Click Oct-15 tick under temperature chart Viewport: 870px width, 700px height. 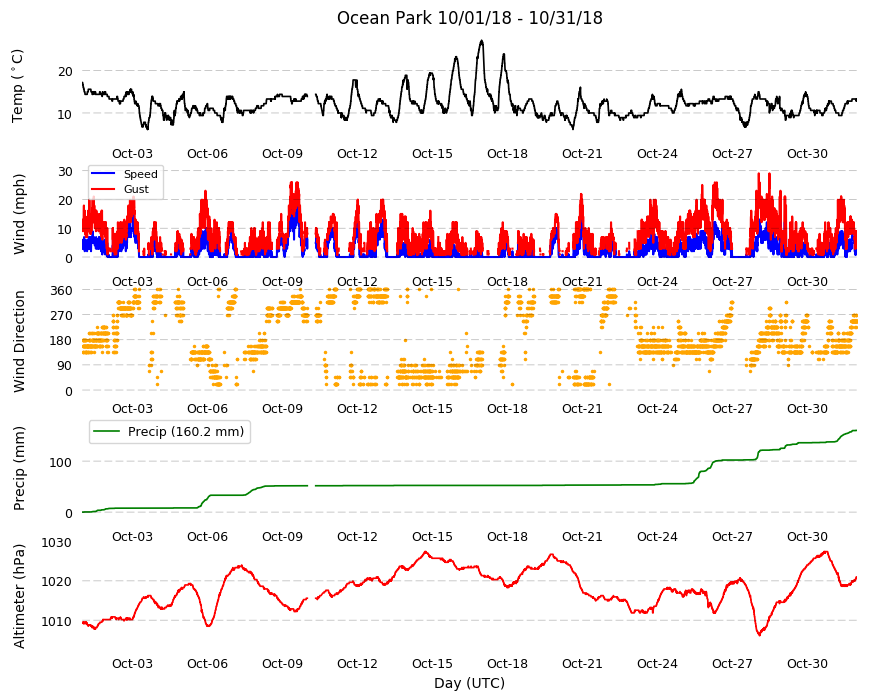(x=432, y=154)
